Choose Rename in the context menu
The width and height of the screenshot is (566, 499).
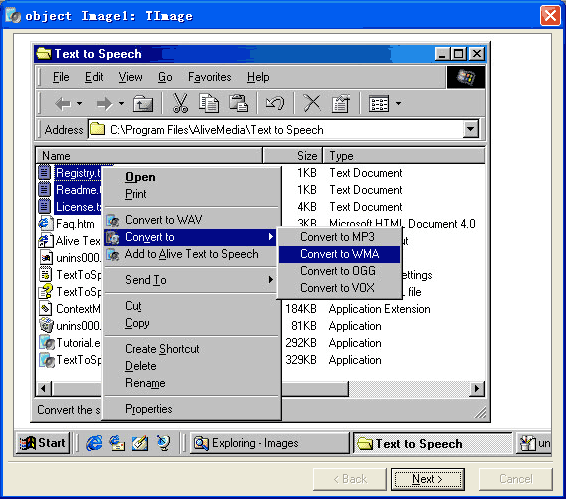pyautogui.click(x=192, y=383)
